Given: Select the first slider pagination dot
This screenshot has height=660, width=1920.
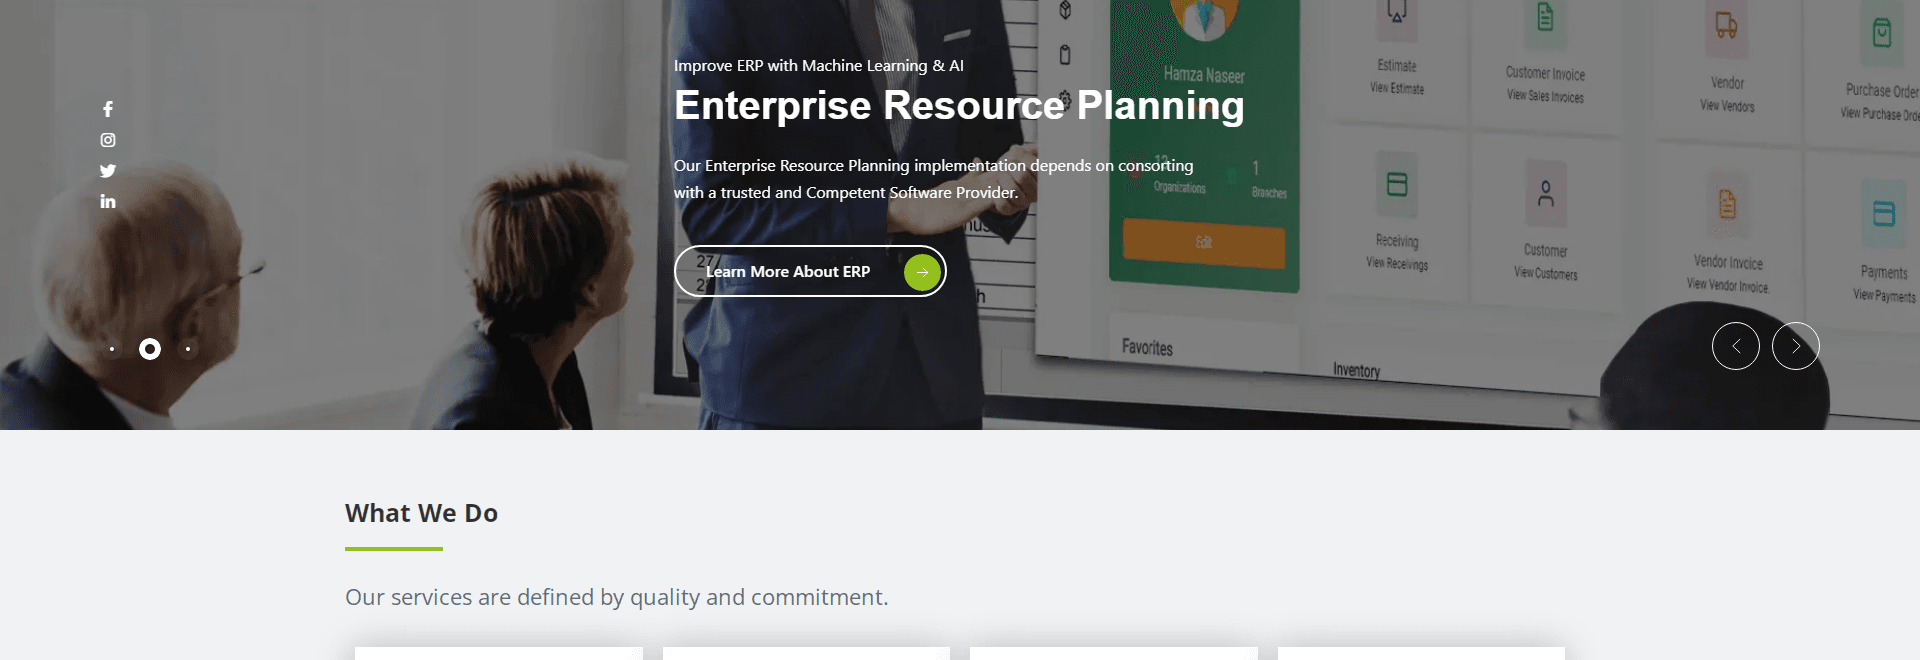Looking at the screenshot, I should click(112, 349).
